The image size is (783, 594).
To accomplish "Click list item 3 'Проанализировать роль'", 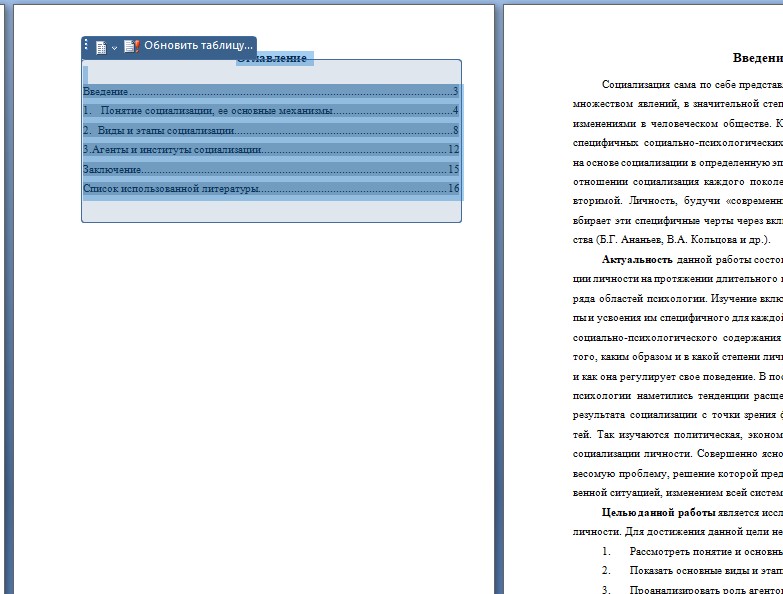I will 705,589.
